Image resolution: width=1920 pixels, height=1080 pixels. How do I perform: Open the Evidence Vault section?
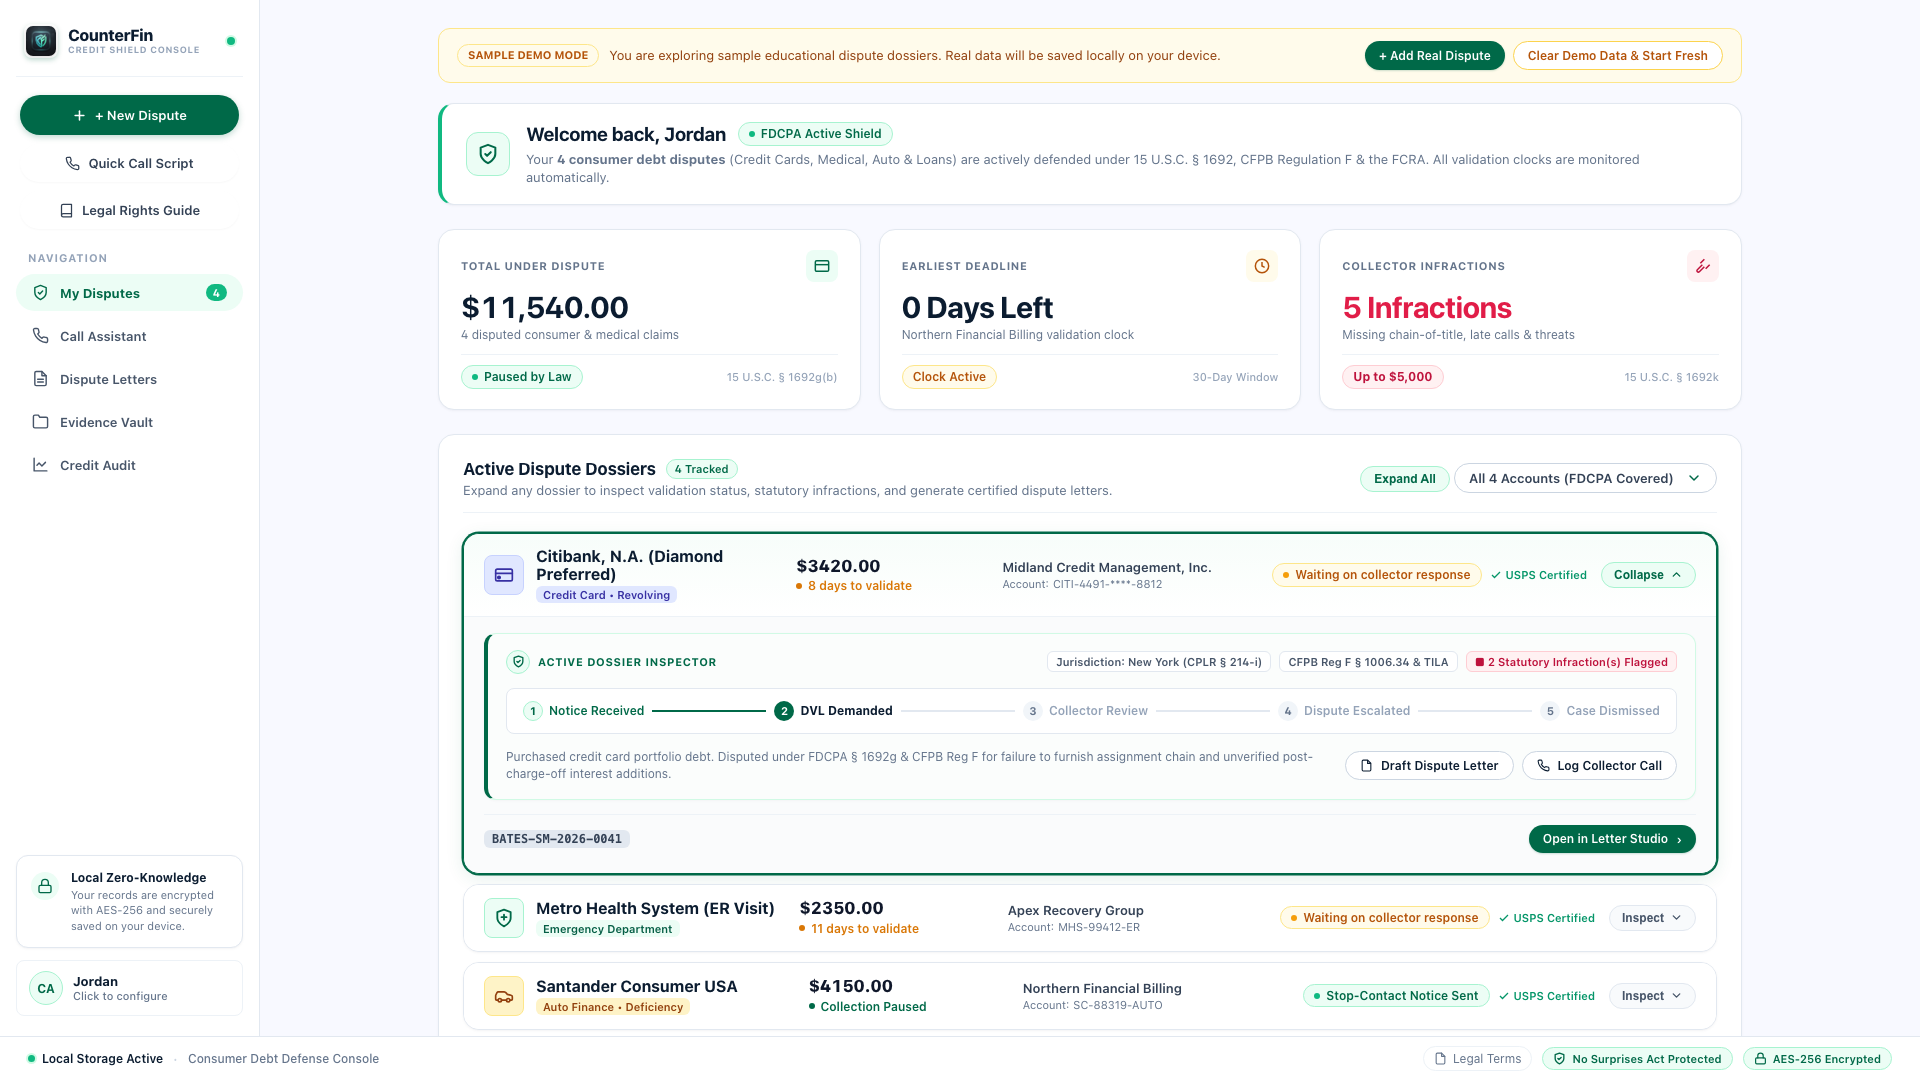click(129, 422)
